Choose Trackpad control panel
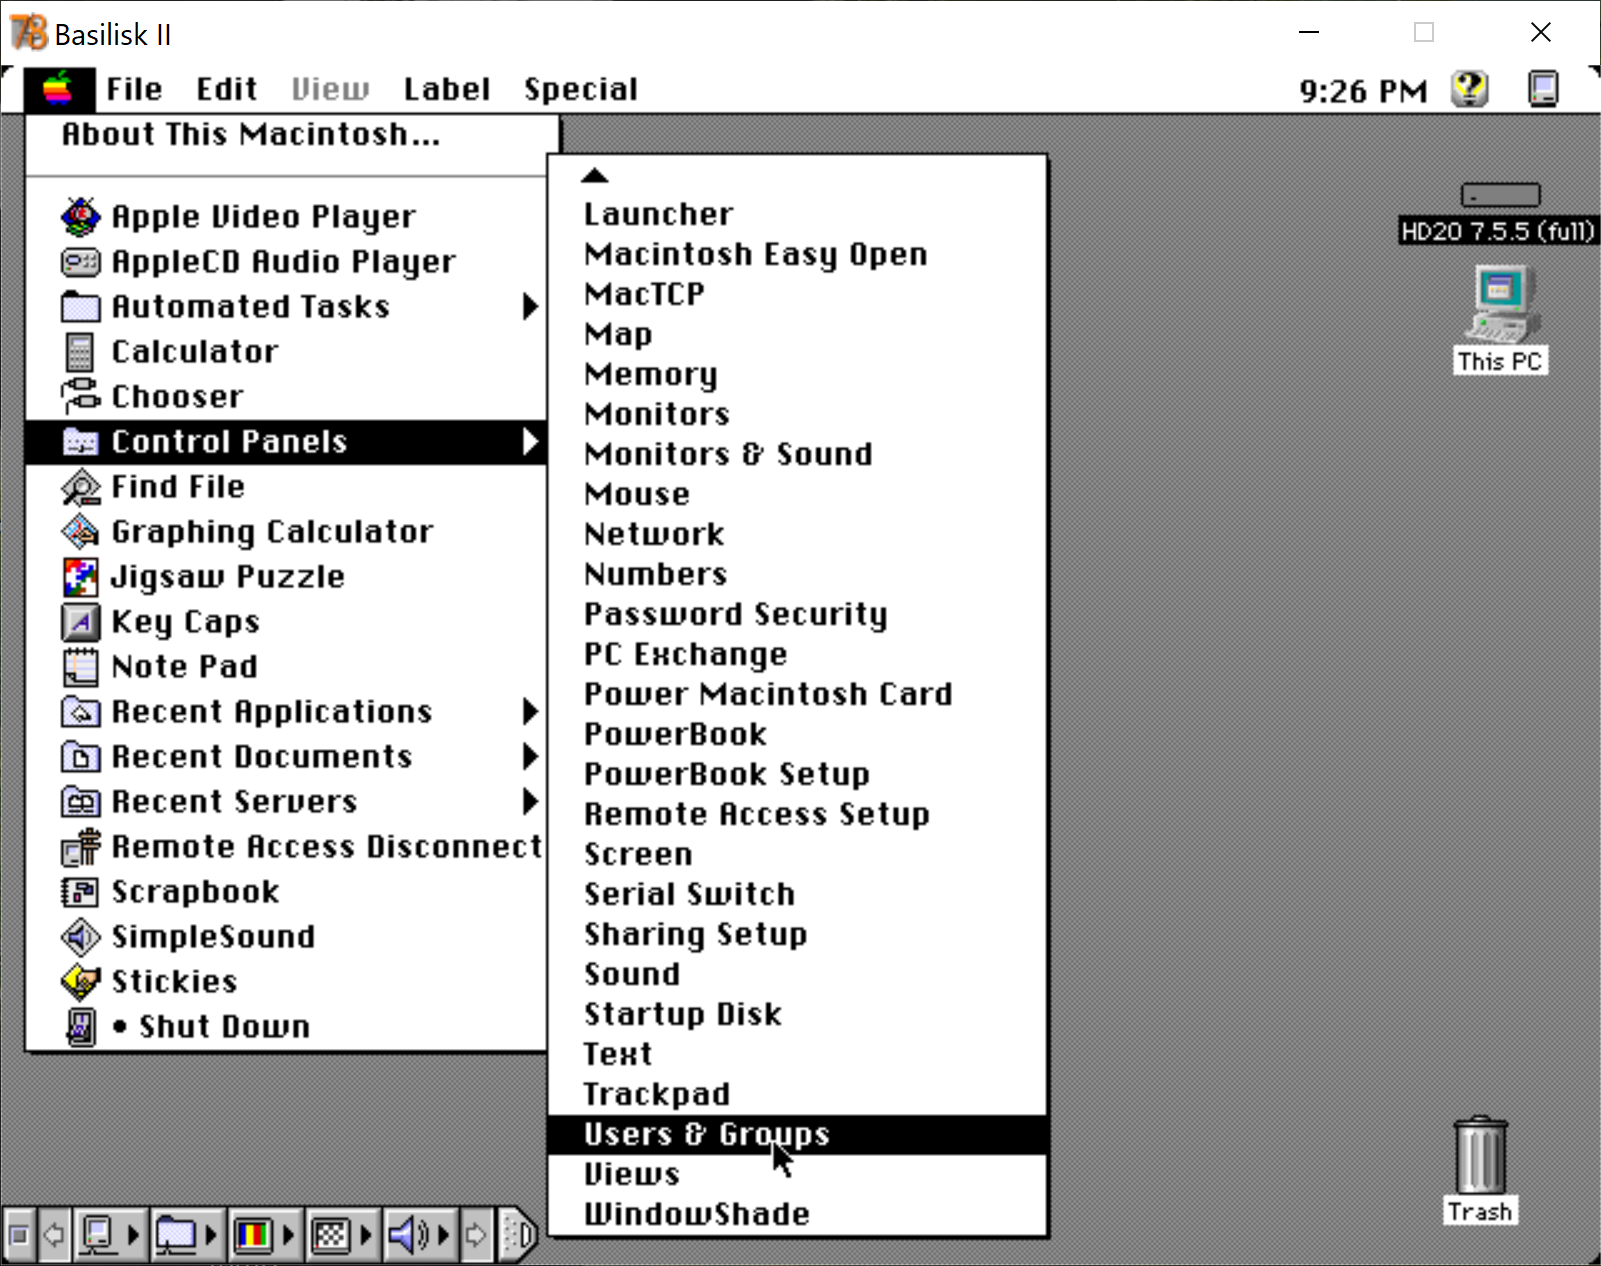The image size is (1601, 1266). (x=797, y=1095)
